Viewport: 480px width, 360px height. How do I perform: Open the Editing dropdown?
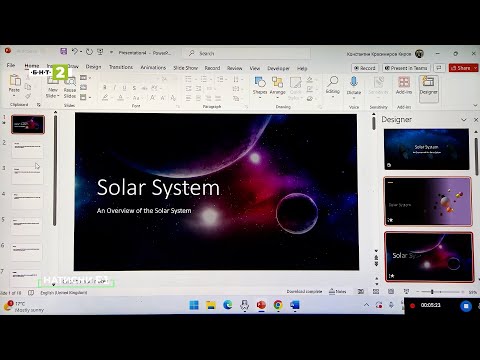(x=333, y=86)
